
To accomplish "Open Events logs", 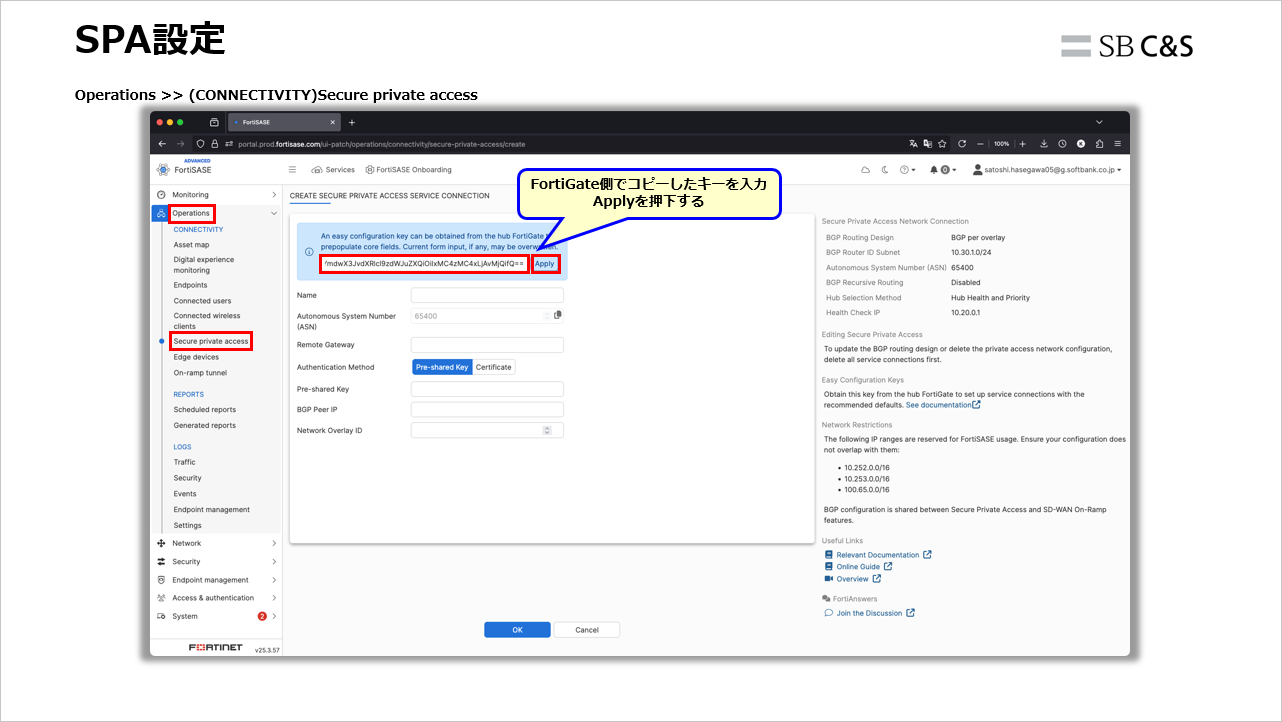I will (185, 494).
